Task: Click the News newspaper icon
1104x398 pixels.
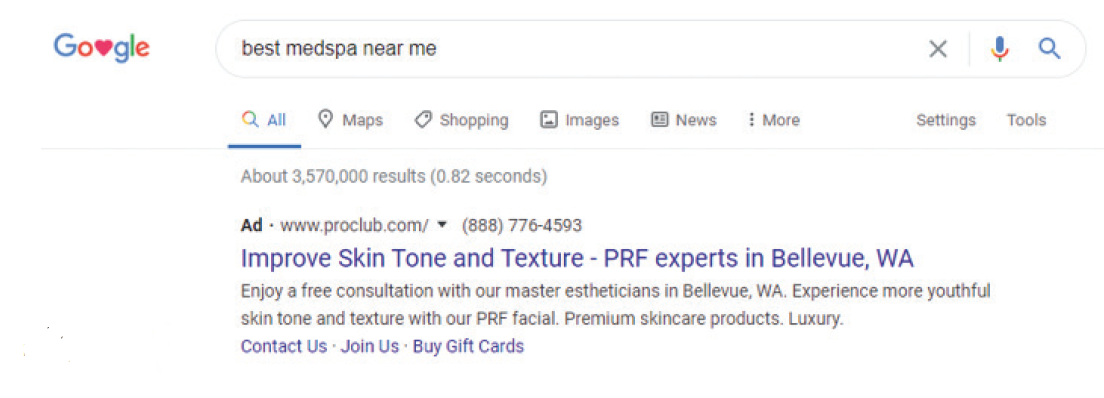Action: [660, 120]
